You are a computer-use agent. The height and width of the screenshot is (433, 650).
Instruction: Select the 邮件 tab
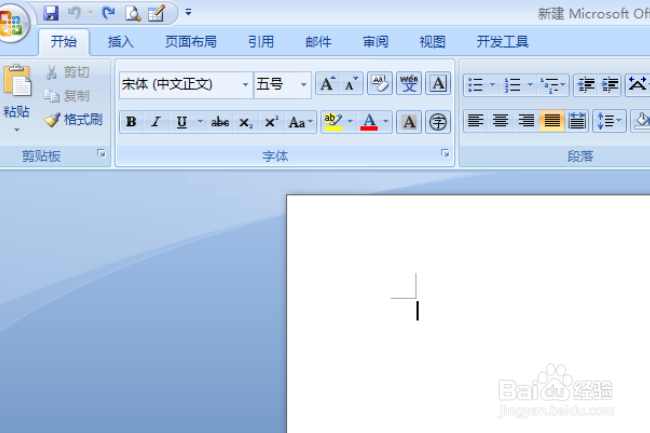pos(318,42)
